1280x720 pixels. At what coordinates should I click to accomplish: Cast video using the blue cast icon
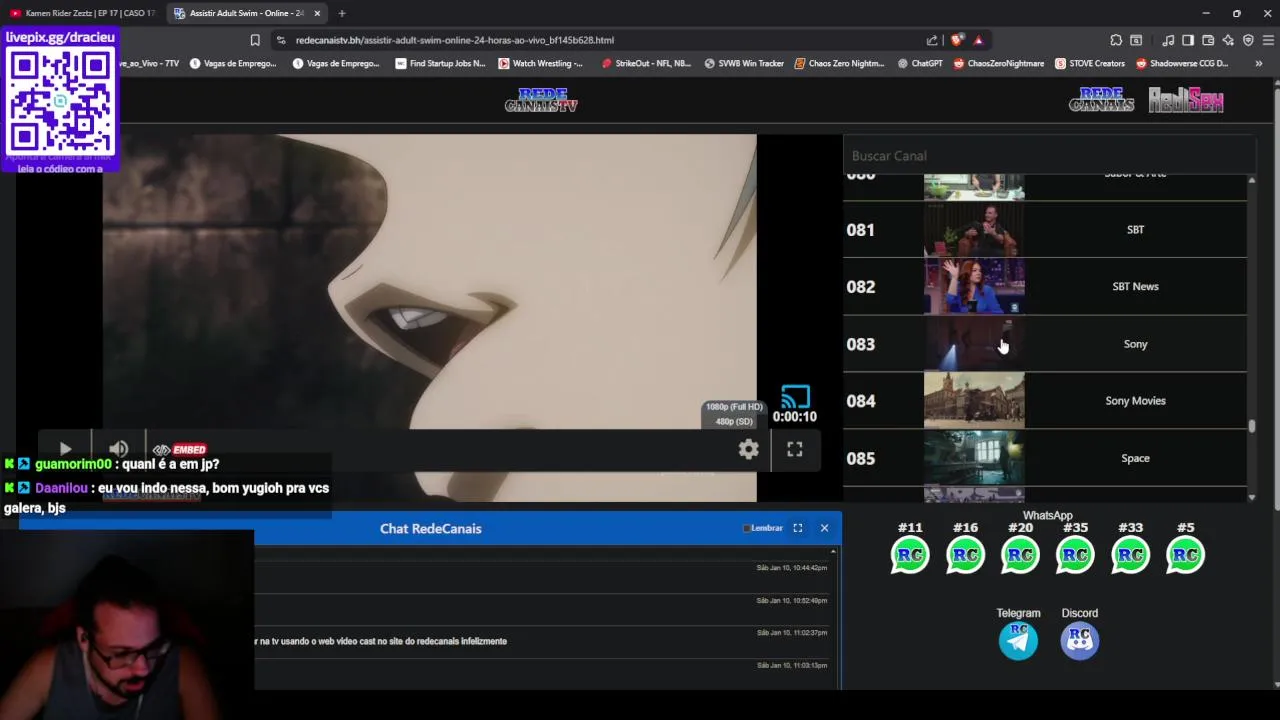tap(796, 397)
